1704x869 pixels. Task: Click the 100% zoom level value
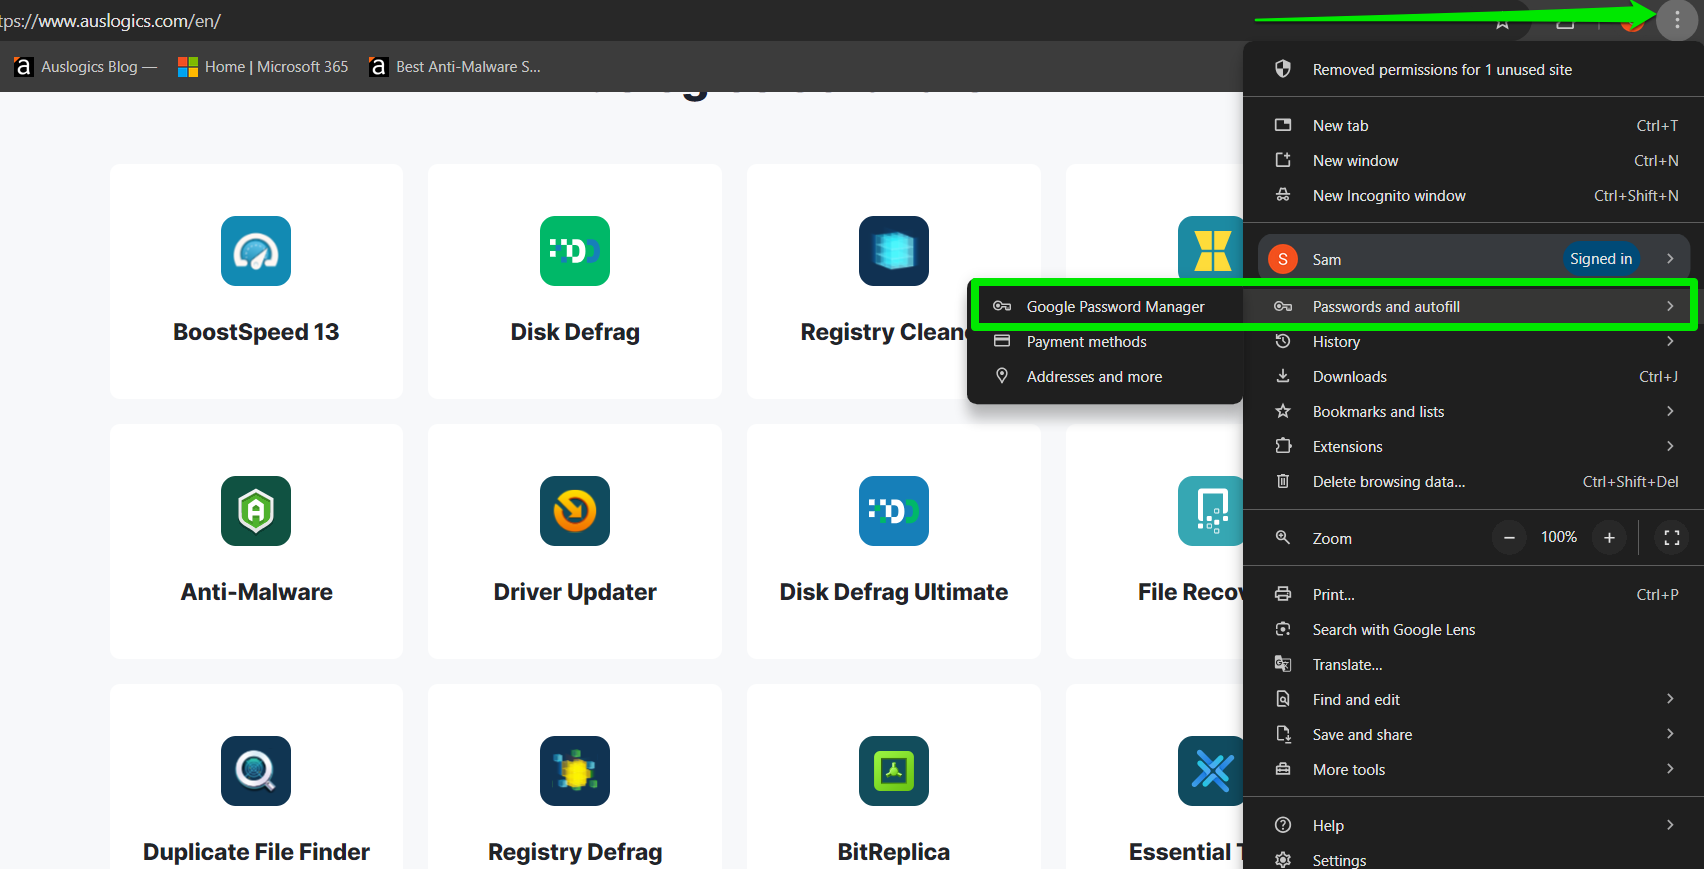coord(1559,537)
